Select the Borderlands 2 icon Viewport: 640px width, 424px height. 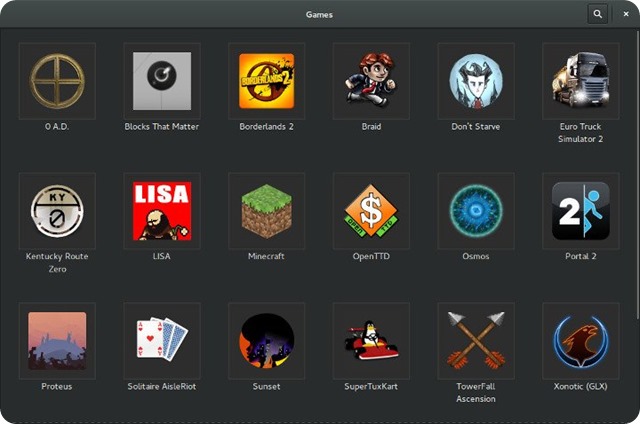pos(267,81)
